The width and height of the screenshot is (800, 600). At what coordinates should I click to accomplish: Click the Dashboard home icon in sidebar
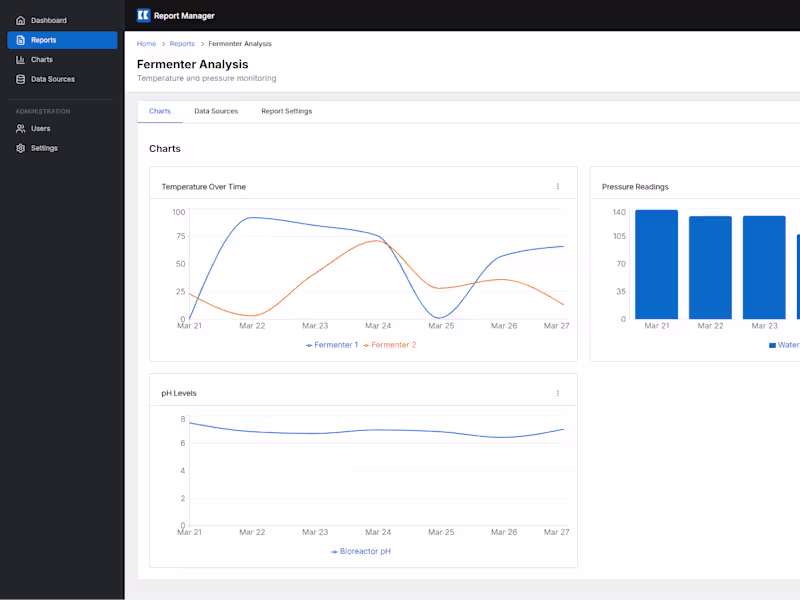(x=20, y=20)
